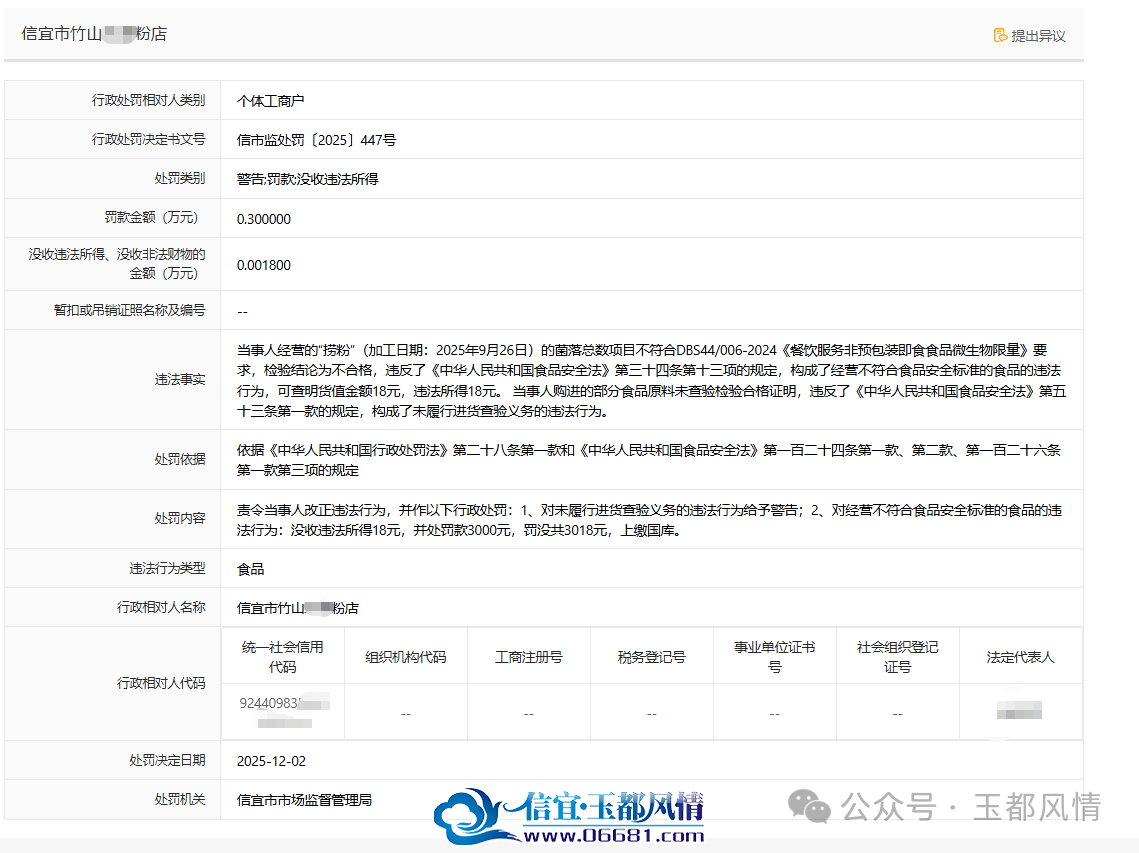1139x853 pixels.
Task: Click the 工商注册号 column header
Action: [x=529, y=657]
